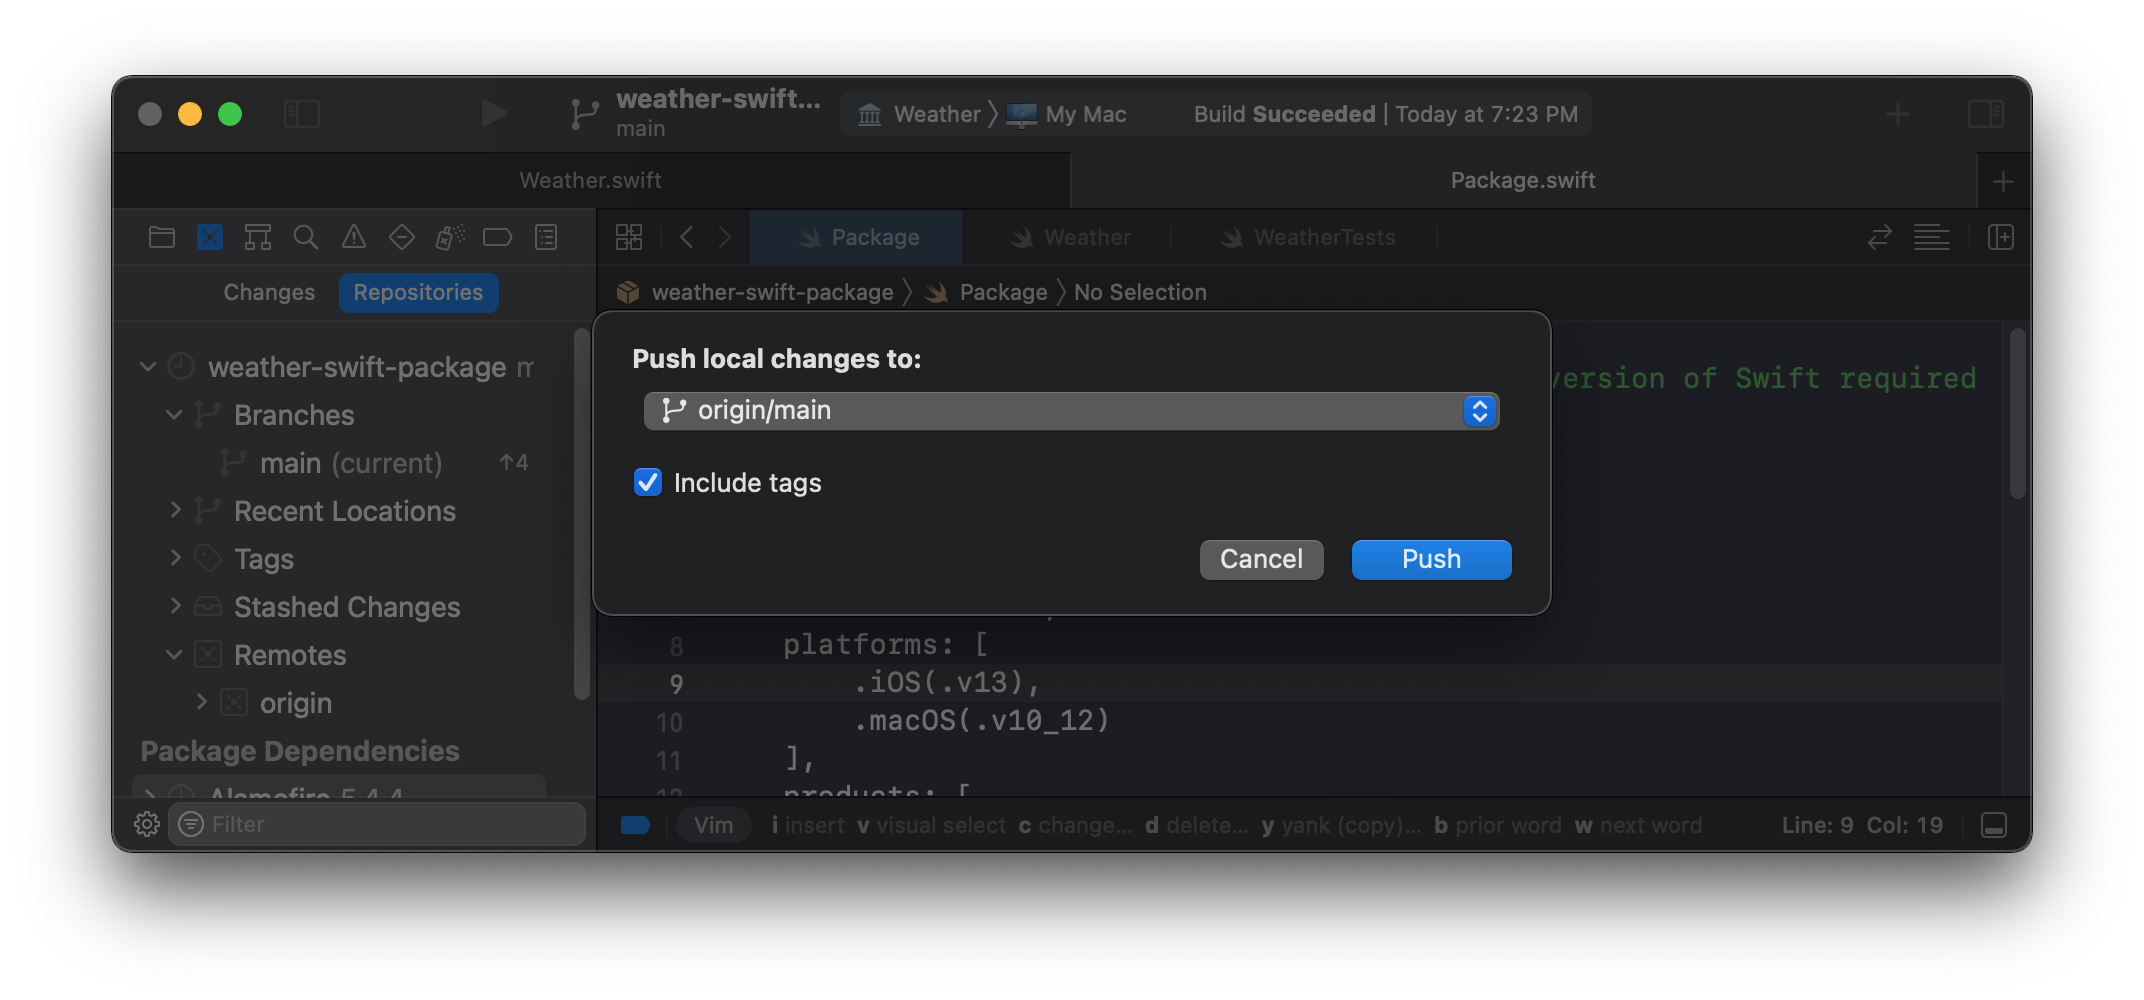The image size is (2144, 1000).
Task: Open the Debug navigator spray icon
Action: [450, 237]
